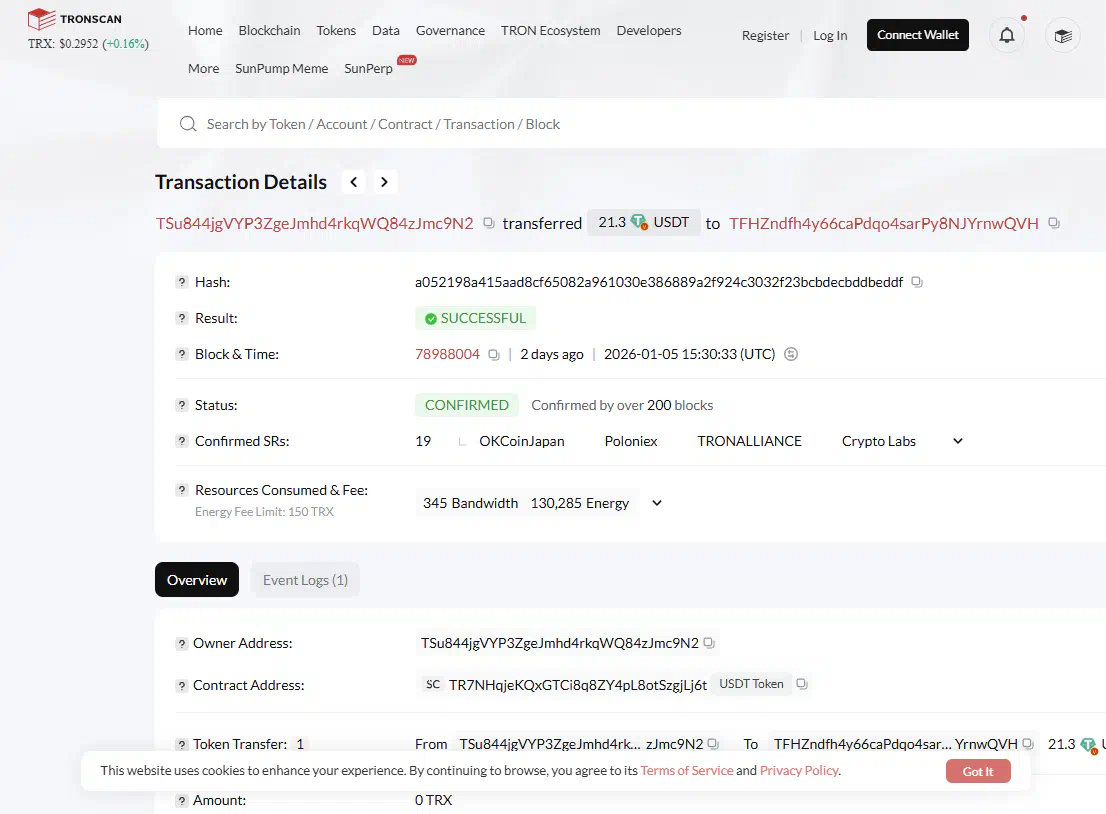Copy the USDT contract address

[x=801, y=685]
